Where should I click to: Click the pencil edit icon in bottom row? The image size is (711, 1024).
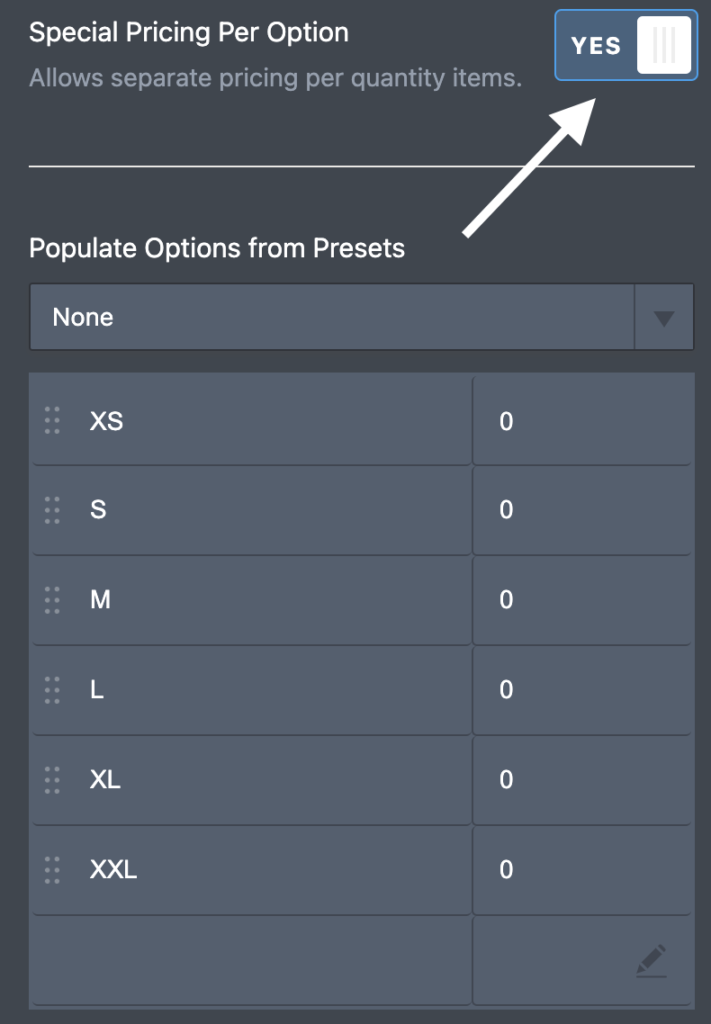[651, 961]
